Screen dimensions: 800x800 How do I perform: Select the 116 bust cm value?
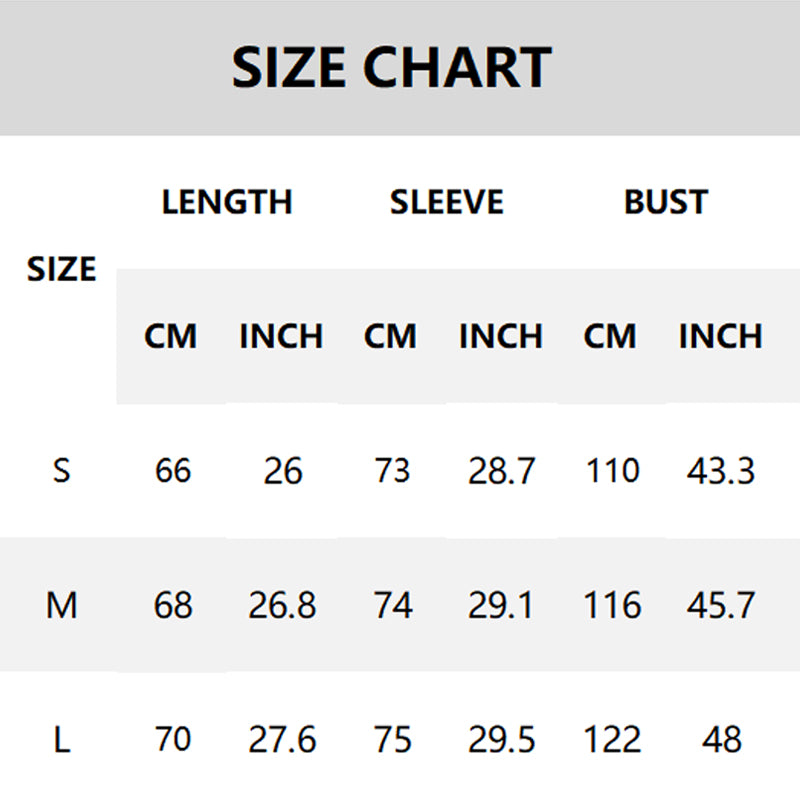(x=612, y=605)
